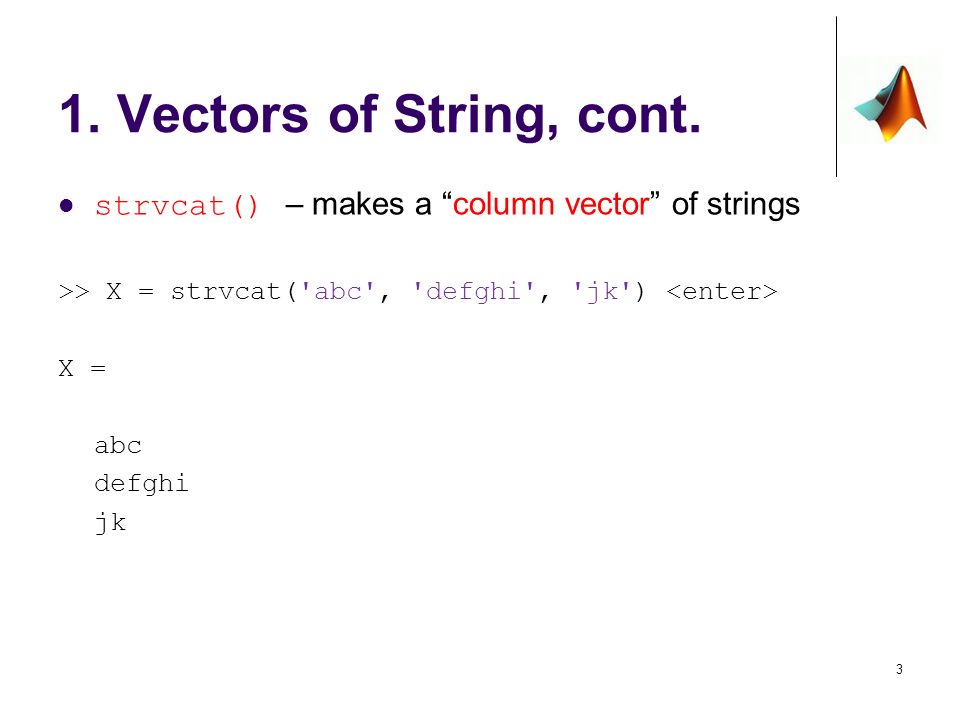Click the 'X =' output line
This screenshot has height=720, width=960.
pyautogui.click(x=83, y=369)
